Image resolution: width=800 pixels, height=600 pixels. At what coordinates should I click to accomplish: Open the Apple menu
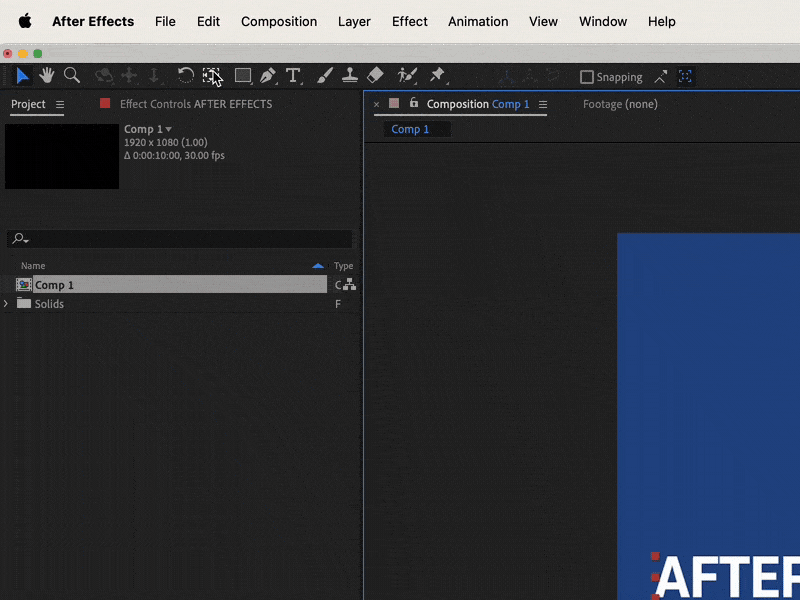pyautogui.click(x=24, y=21)
